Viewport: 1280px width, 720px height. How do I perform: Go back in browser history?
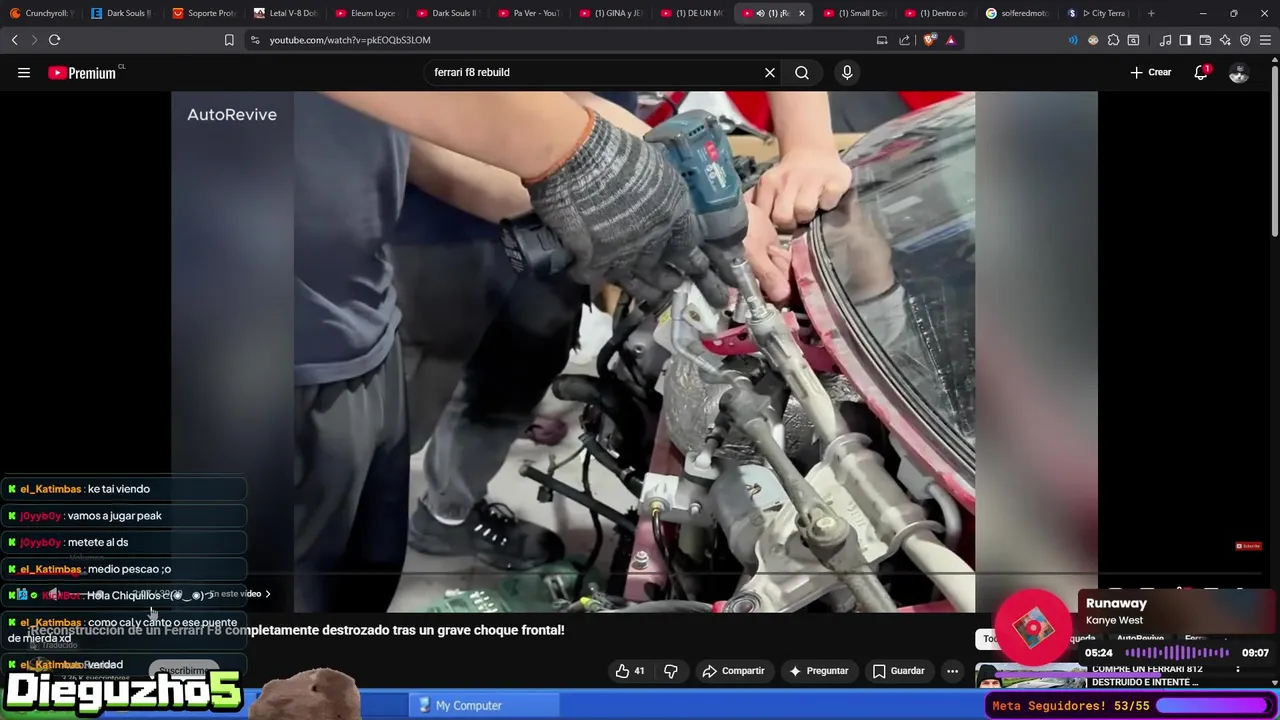[x=14, y=40]
